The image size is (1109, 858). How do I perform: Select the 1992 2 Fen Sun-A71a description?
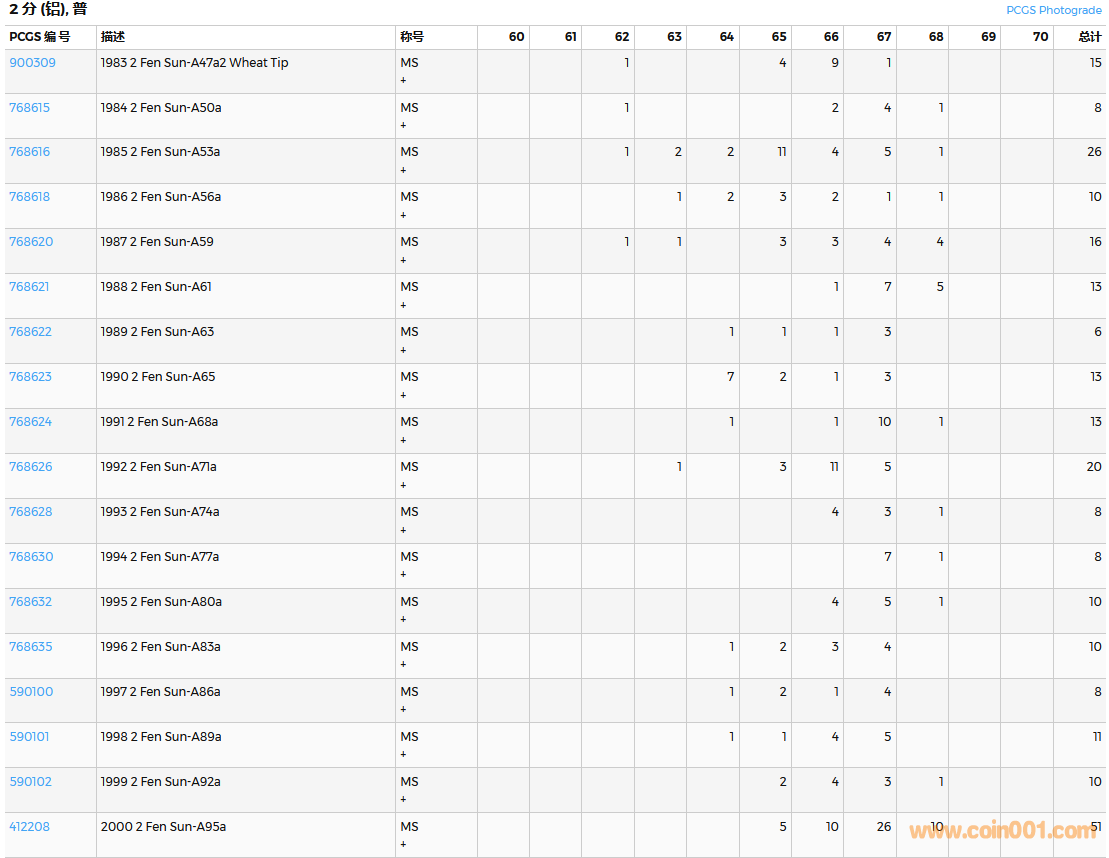[x=158, y=467]
